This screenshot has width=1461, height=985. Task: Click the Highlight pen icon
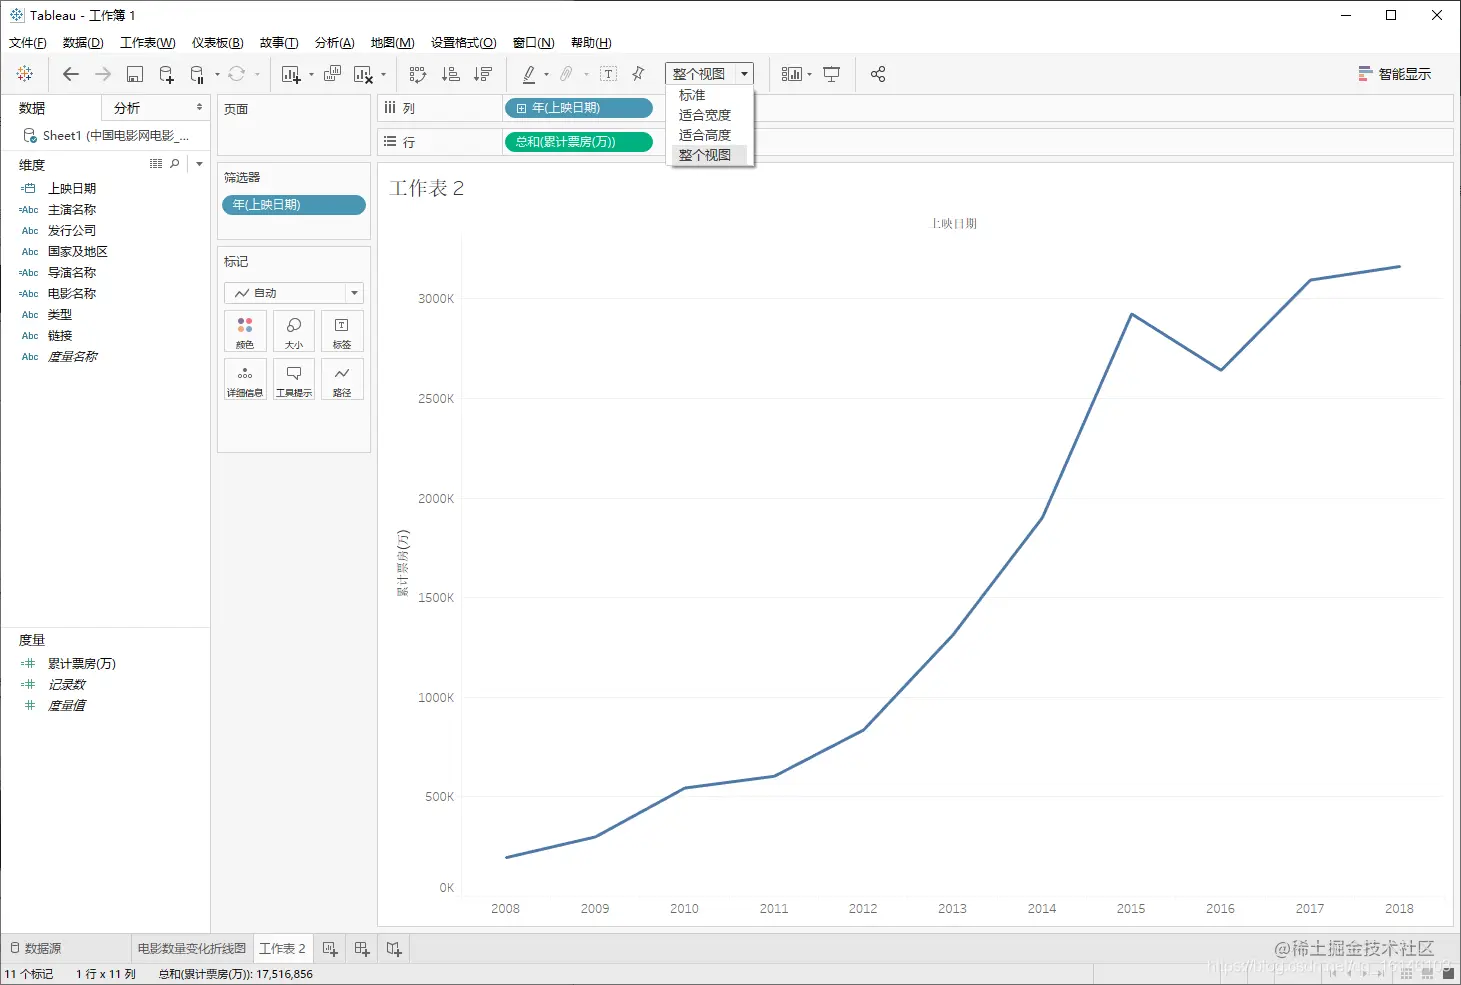529,74
